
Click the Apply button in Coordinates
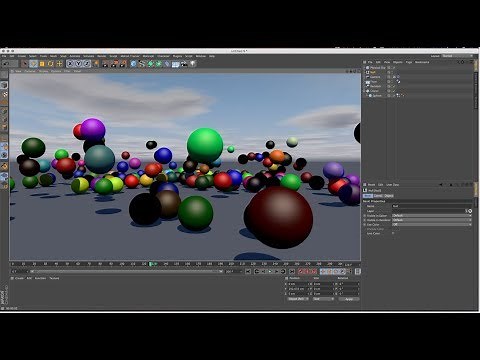349,299
